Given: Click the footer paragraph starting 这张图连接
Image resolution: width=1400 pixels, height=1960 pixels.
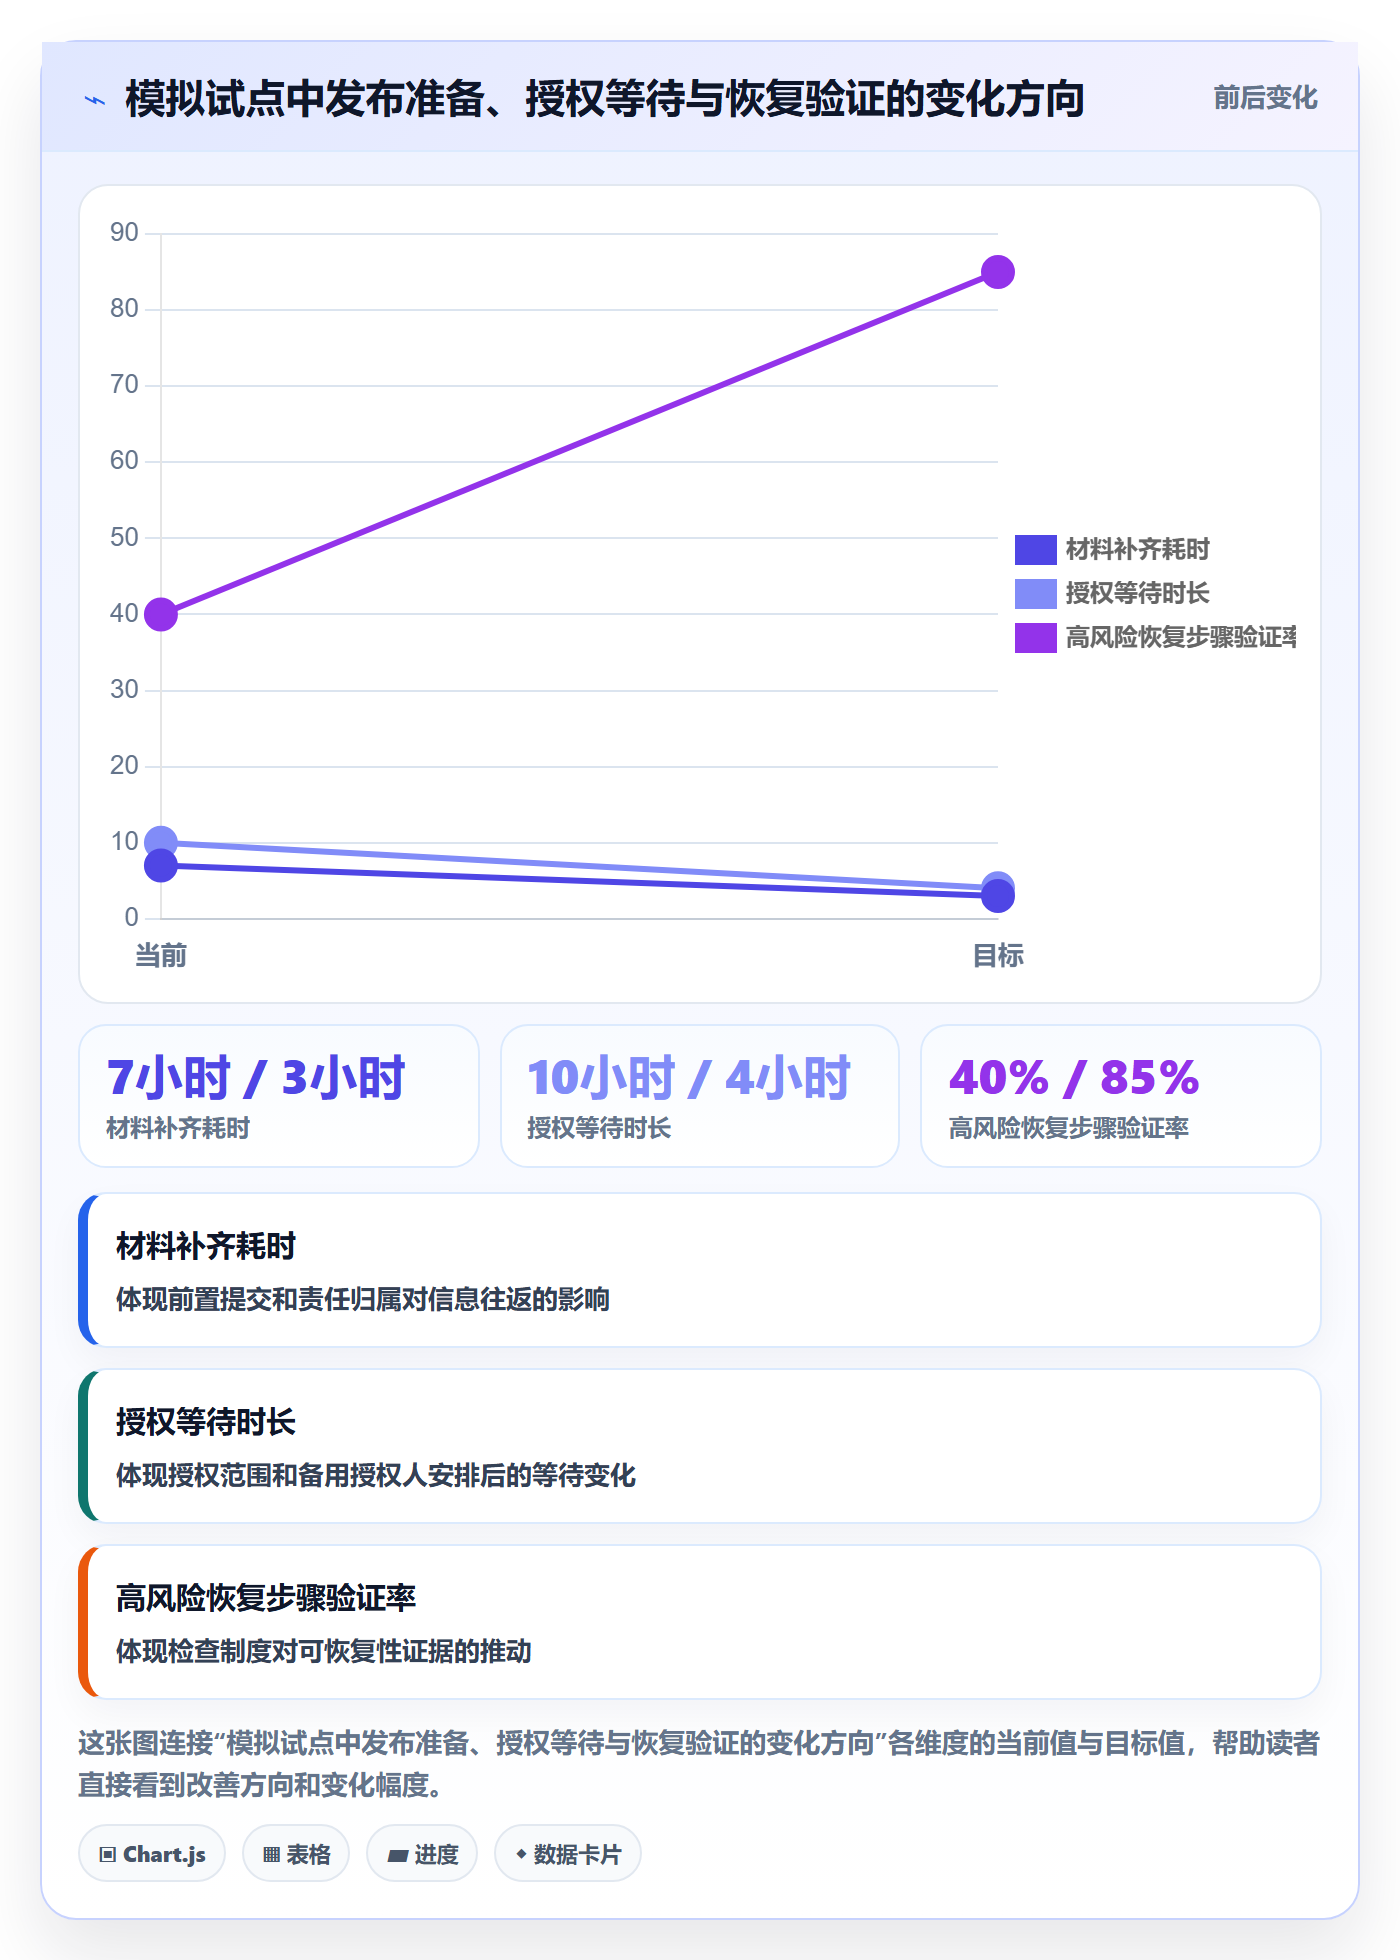Looking at the screenshot, I should click(x=699, y=1764).
